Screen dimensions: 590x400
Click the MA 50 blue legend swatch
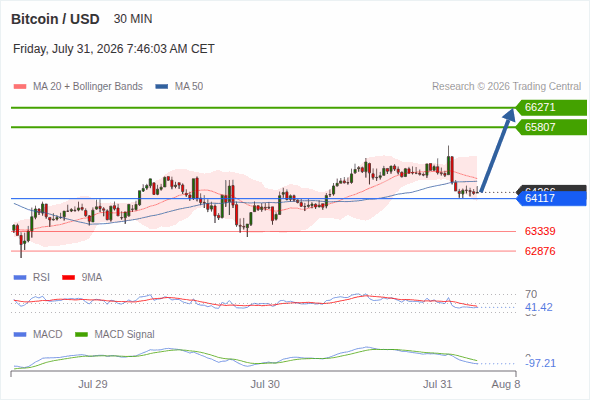pyautogui.click(x=161, y=87)
